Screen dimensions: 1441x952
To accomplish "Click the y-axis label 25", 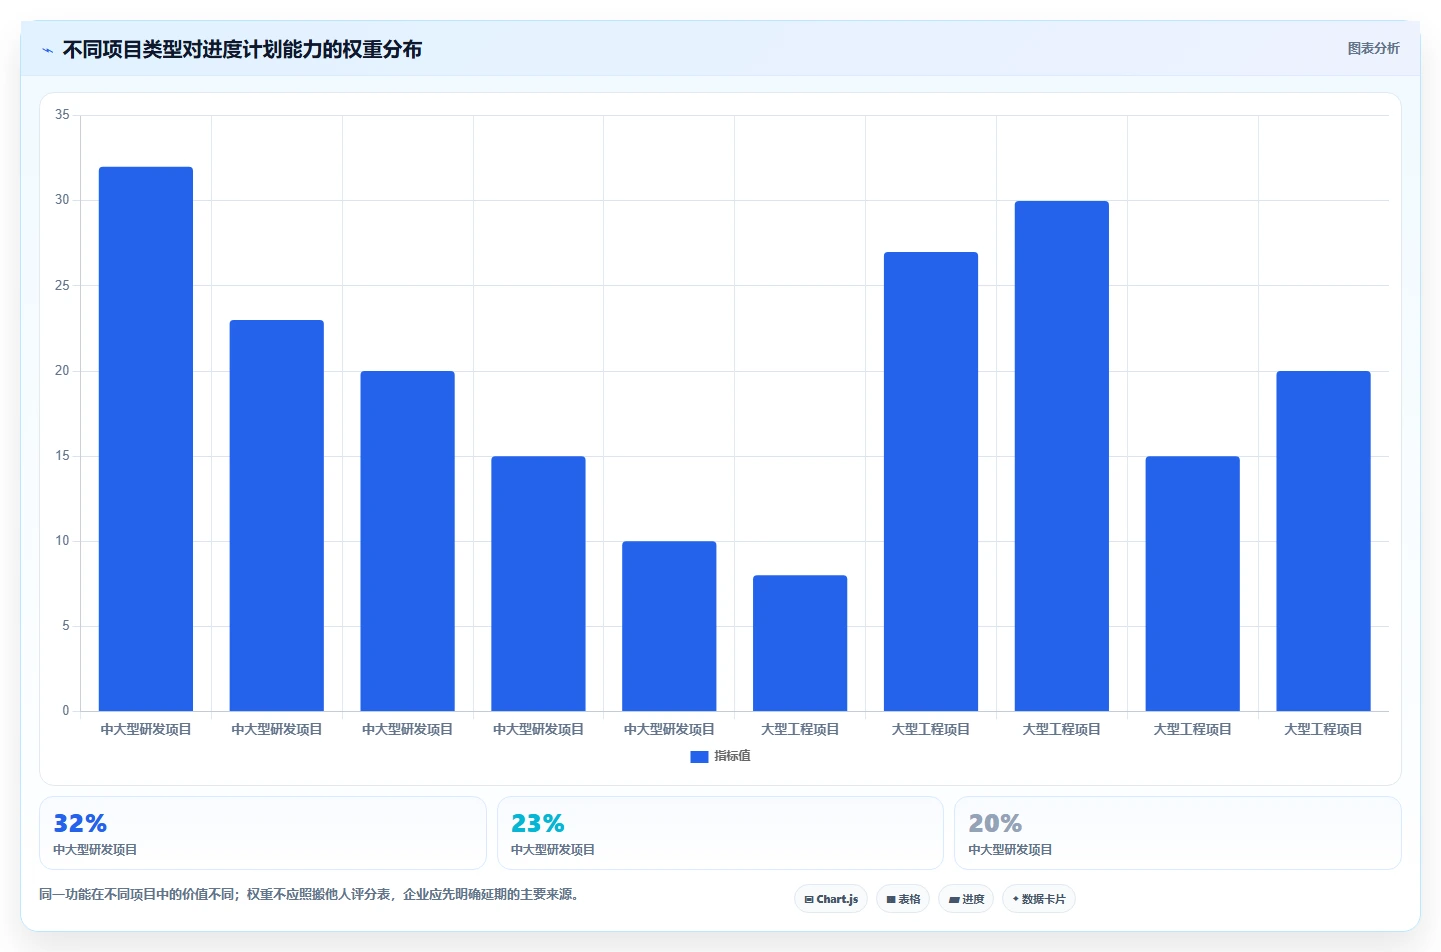I will [62, 286].
